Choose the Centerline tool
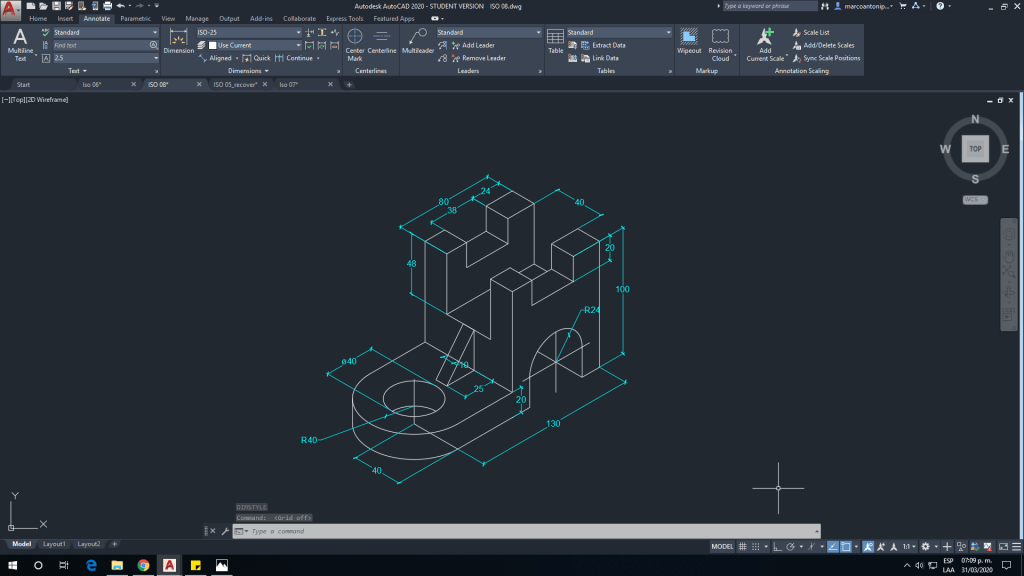 click(382, 43)
